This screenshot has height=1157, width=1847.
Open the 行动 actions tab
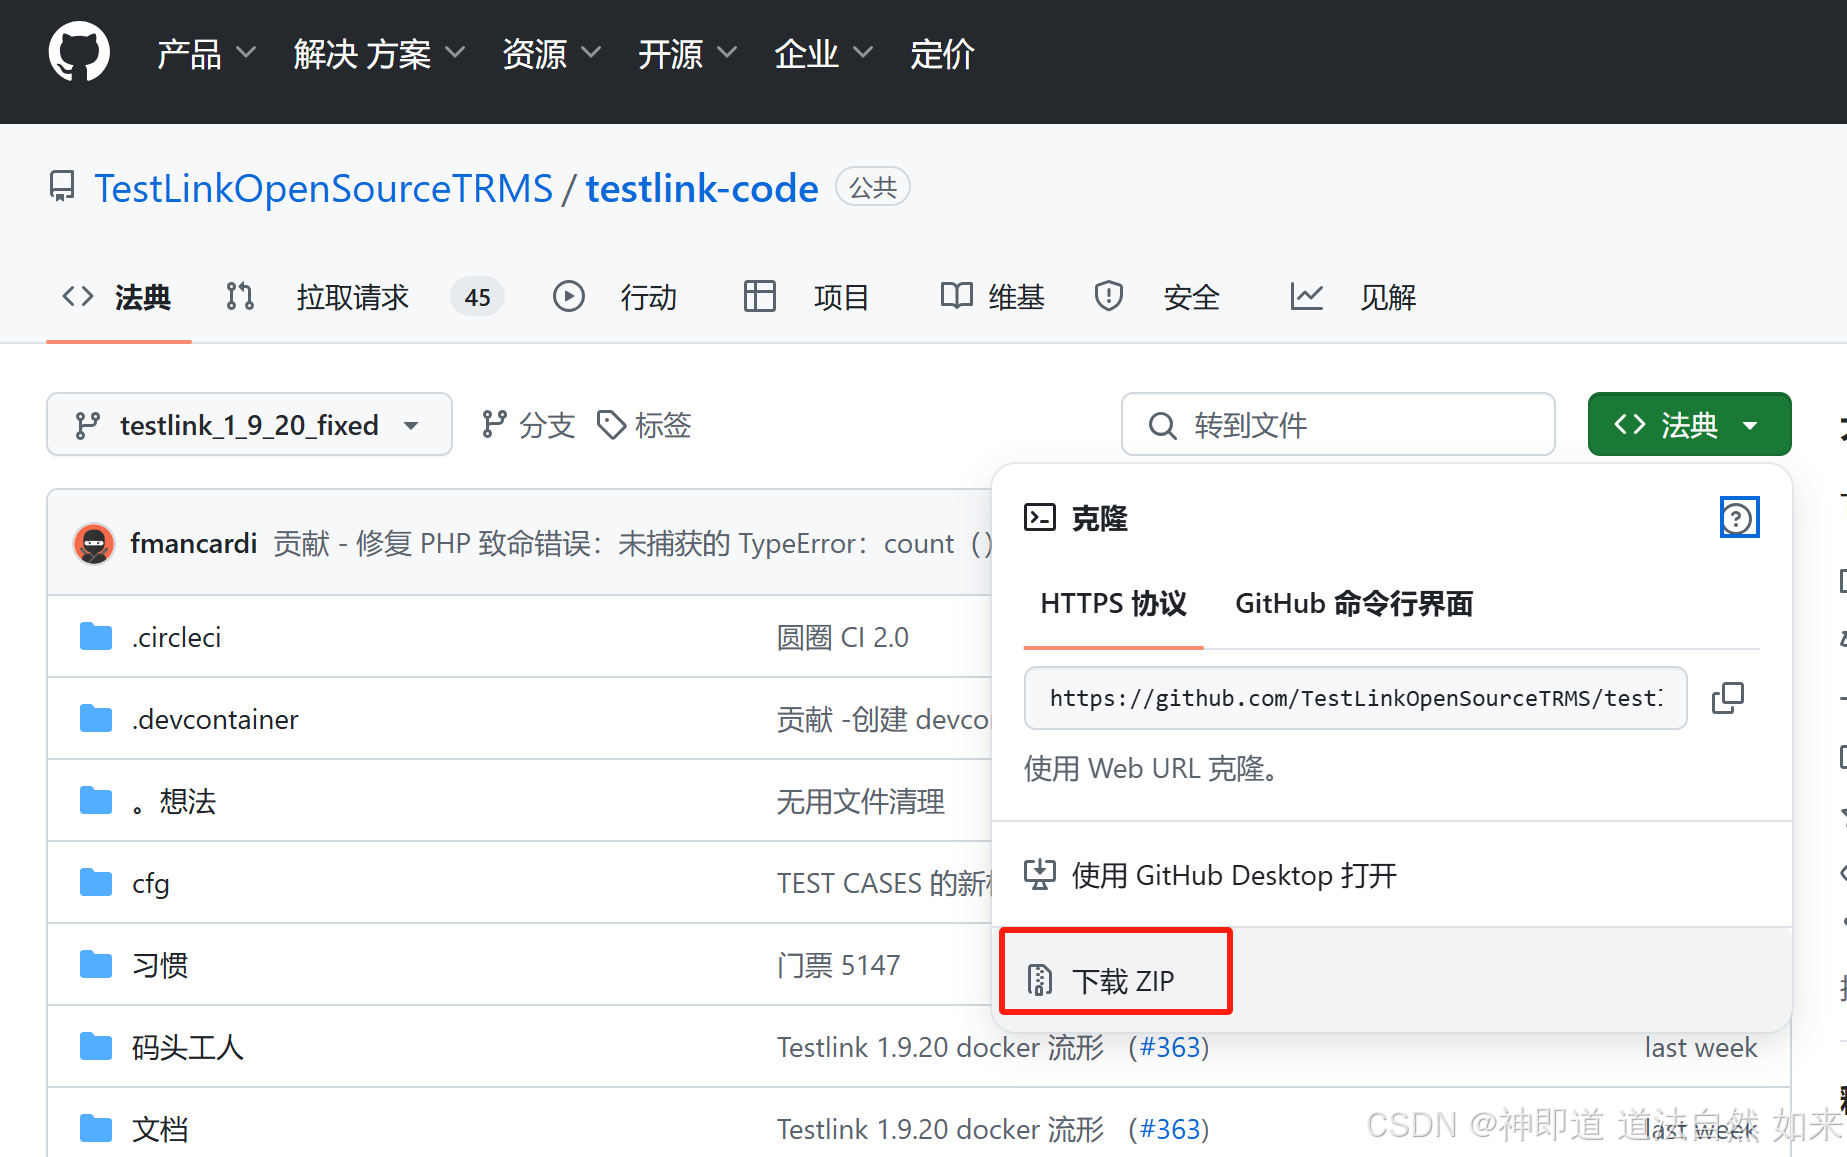tap(648, 297)
